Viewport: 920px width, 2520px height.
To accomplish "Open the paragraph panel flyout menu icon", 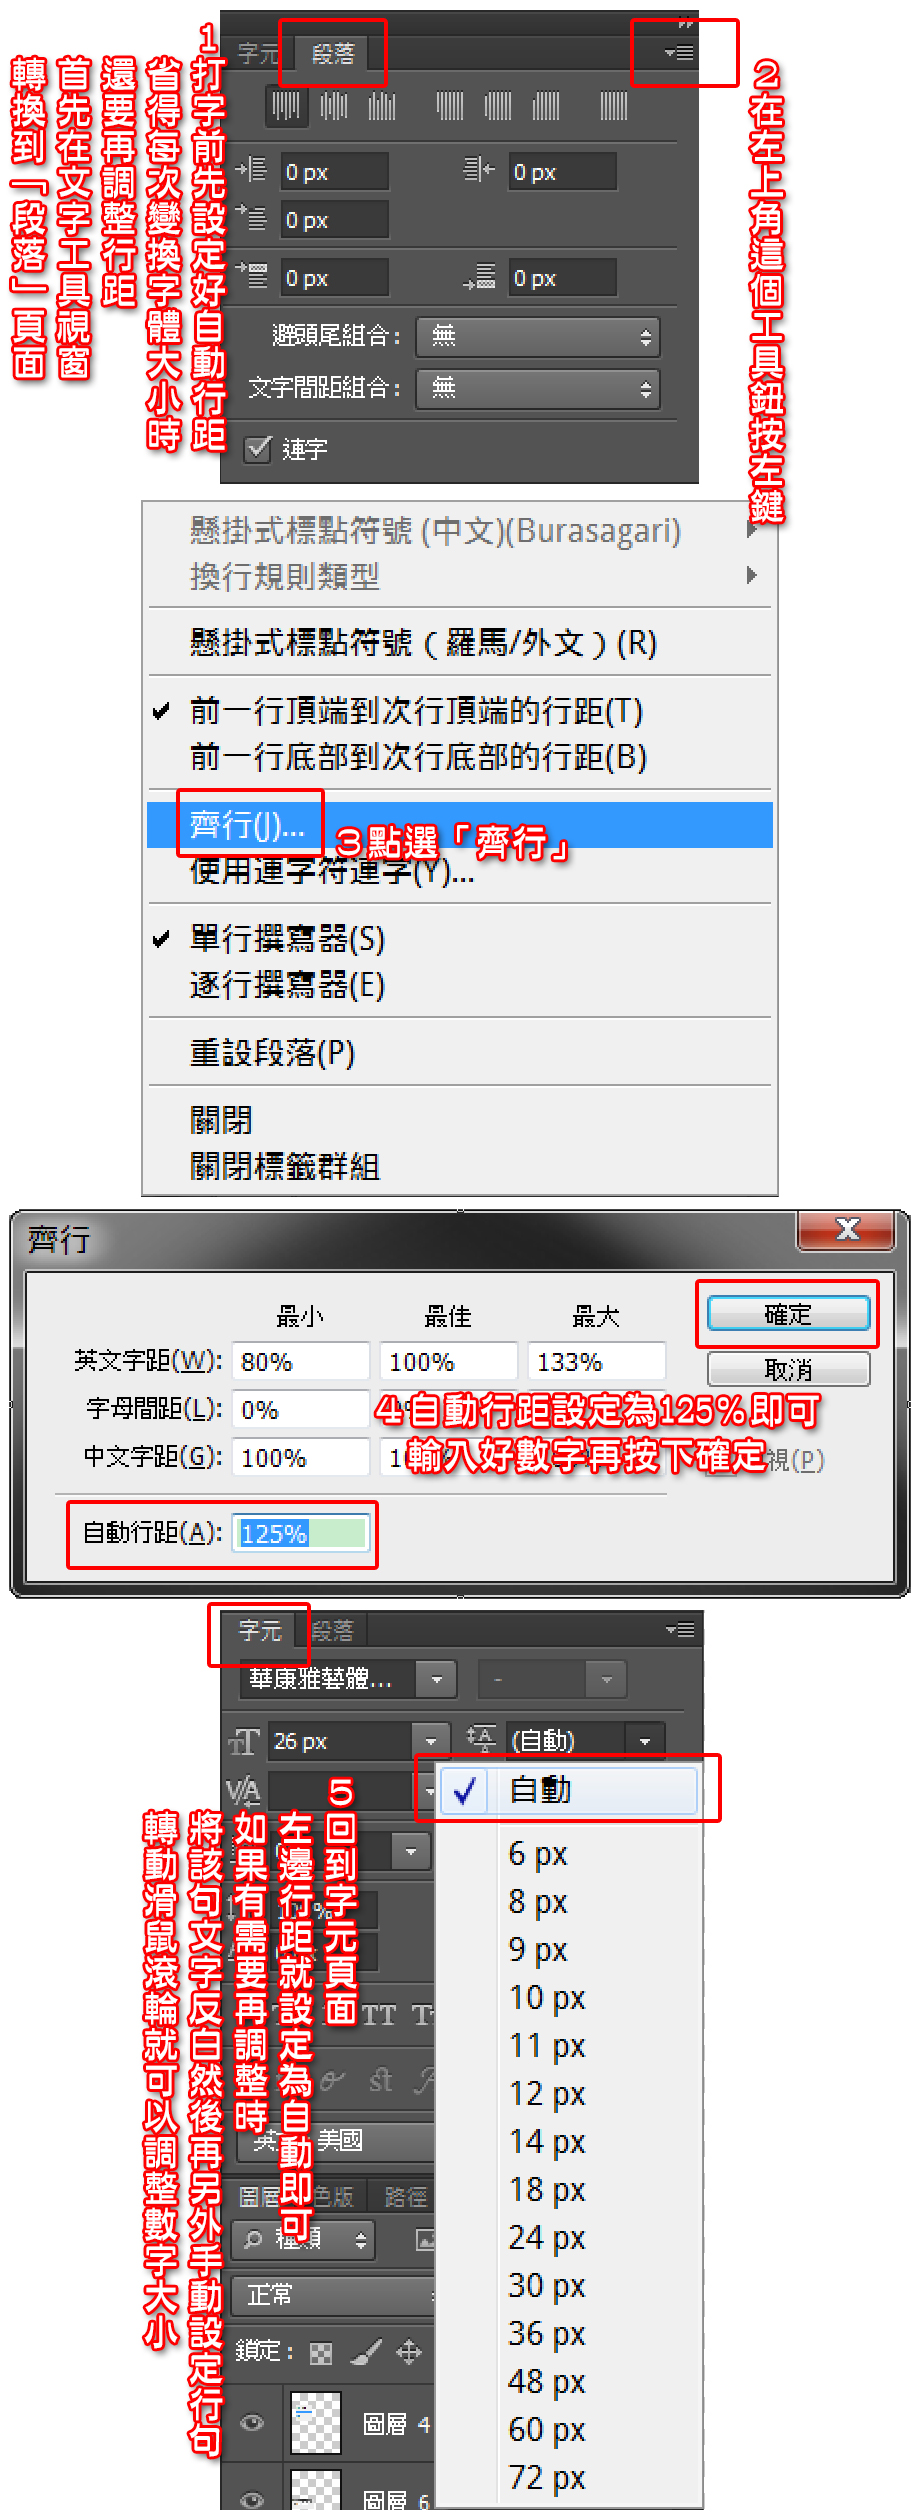I will point(680,52).
